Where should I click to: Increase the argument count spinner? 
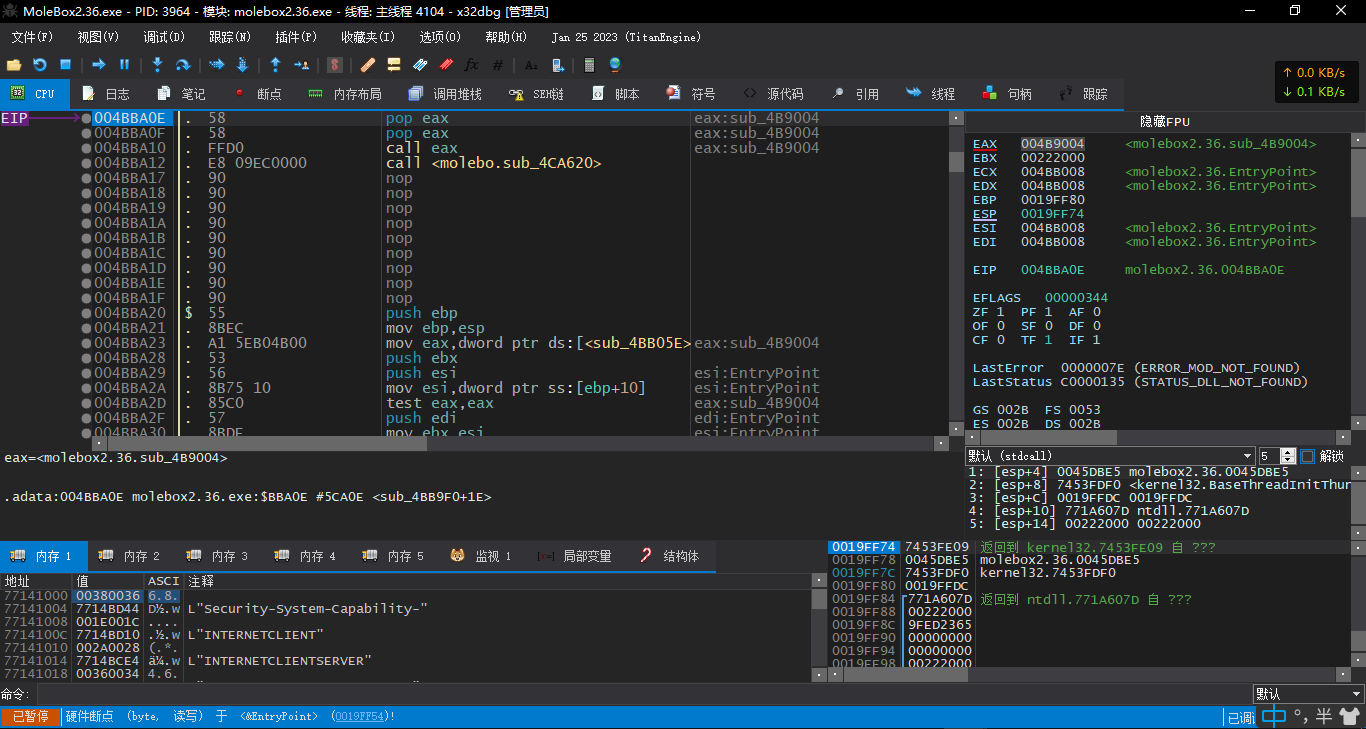(x=1289, y=452)
